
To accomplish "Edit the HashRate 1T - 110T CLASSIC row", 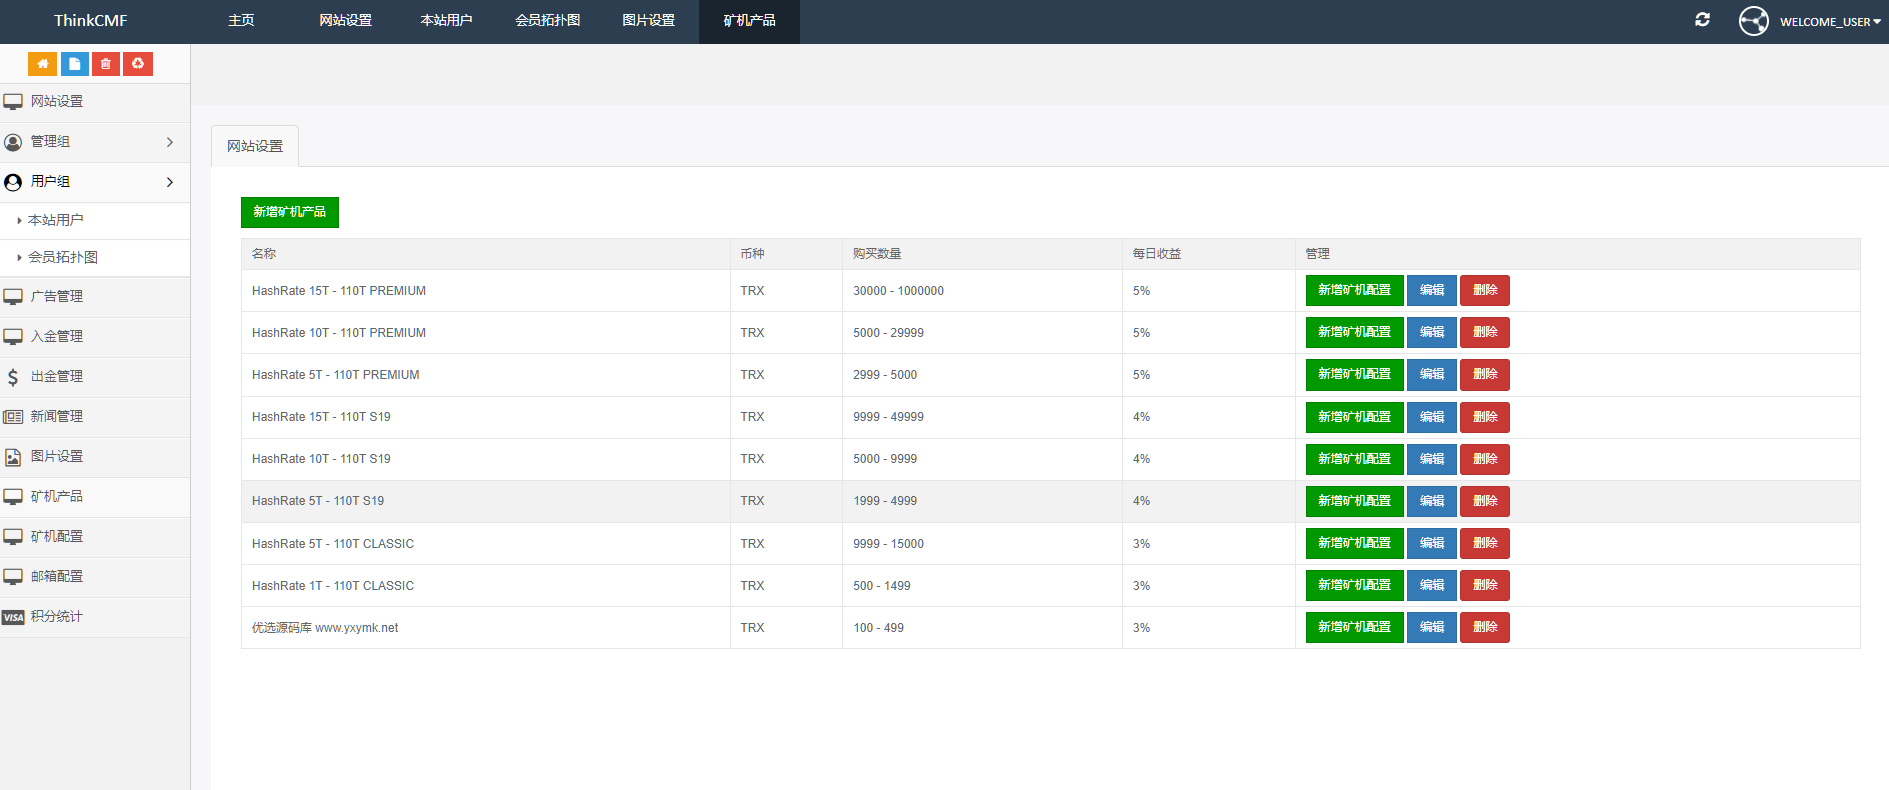I will (1432, 585).
